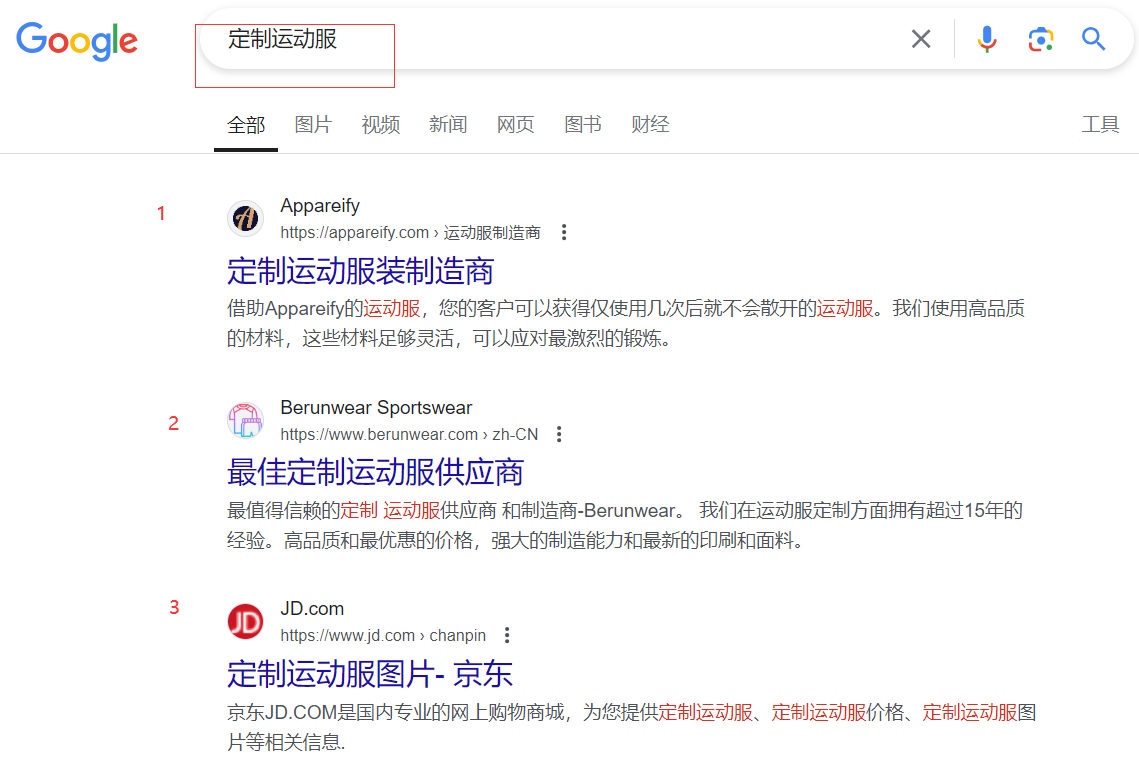The width and height of the screenshot is (1139, 784).
Task: Click the magnifying glass search icon
Action: (x=1093, y=38)
